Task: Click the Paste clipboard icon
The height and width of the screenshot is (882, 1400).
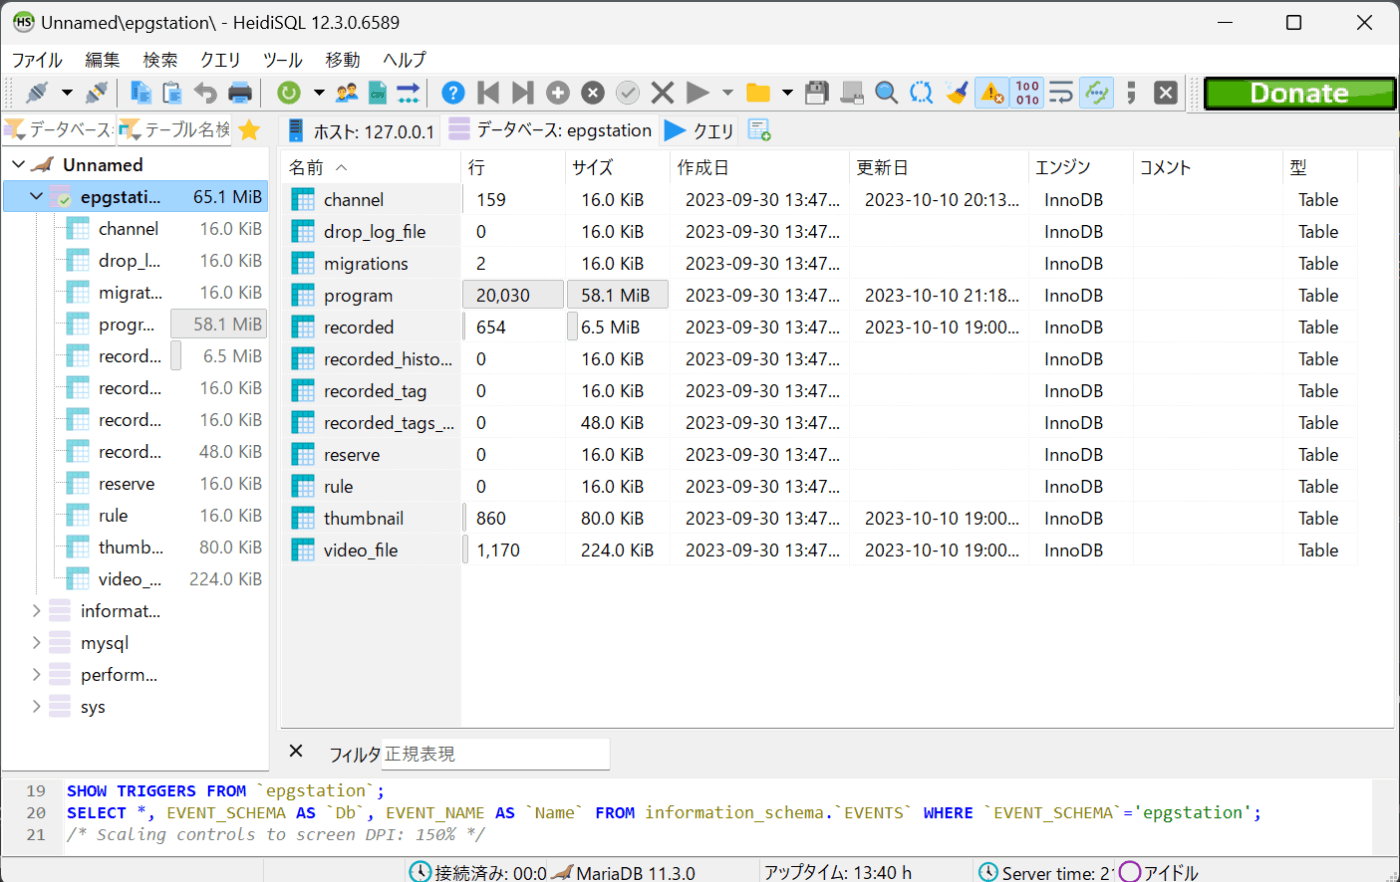Action: (x=172, y=93)
